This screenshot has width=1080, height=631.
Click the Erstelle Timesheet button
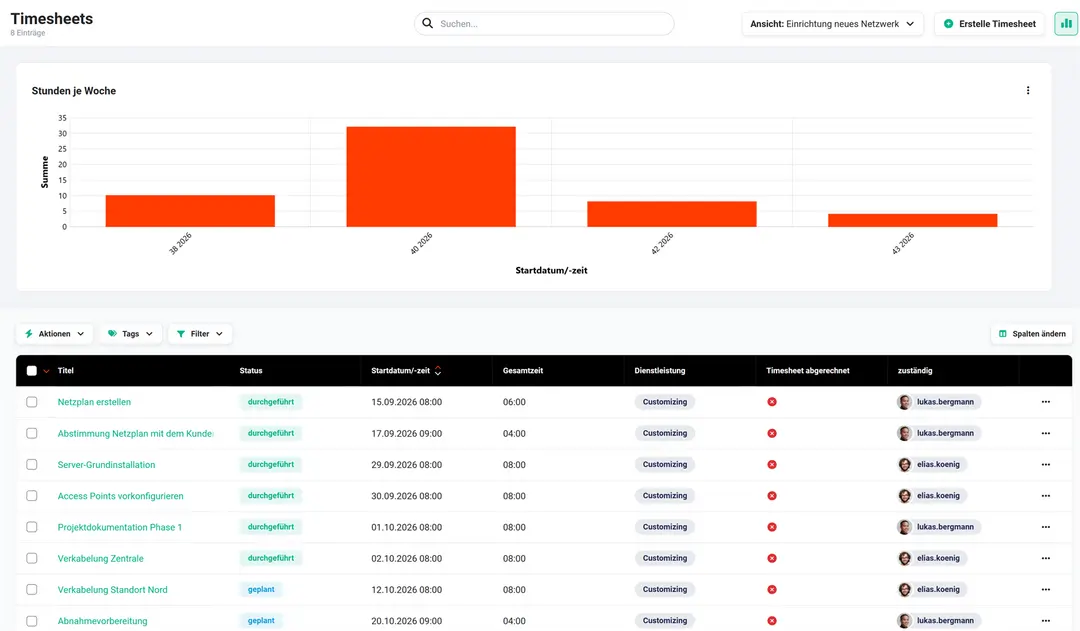coord(989,23)
